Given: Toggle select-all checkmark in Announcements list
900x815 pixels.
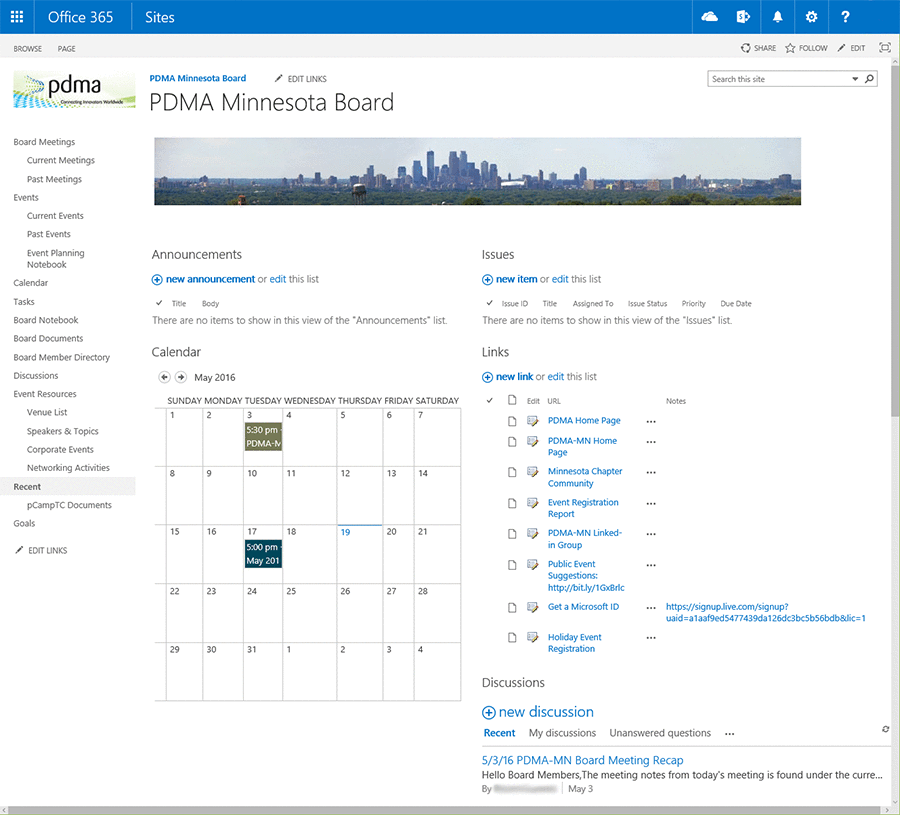Looking at the screenshot, I should click(159, 303).
